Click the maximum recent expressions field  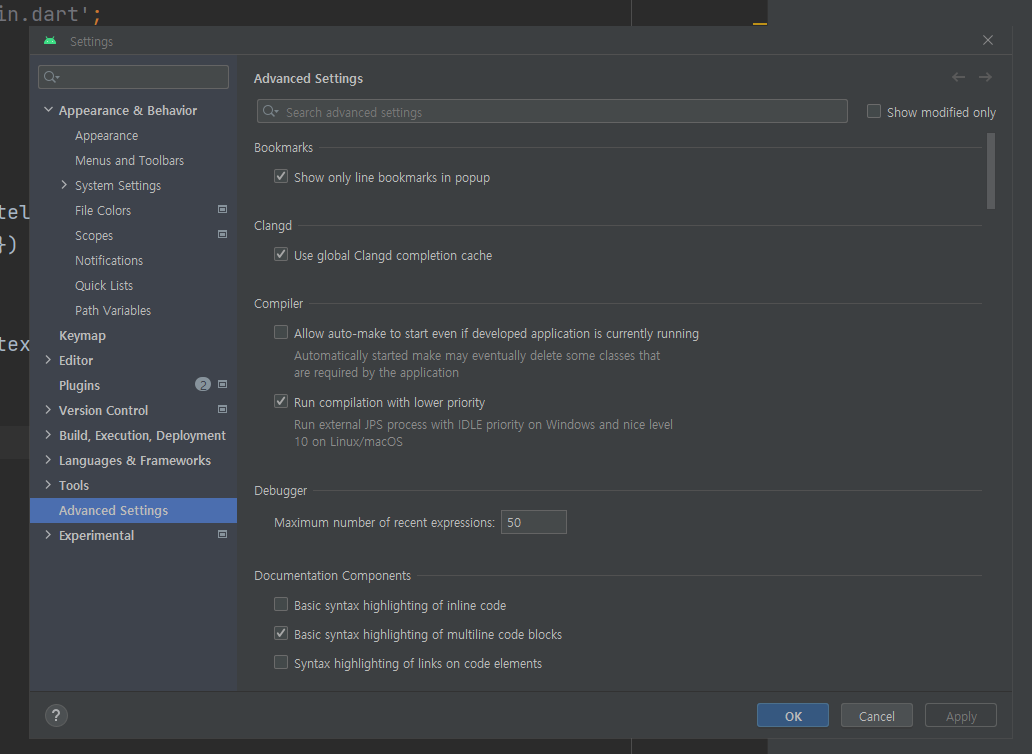tap(534, 522)
